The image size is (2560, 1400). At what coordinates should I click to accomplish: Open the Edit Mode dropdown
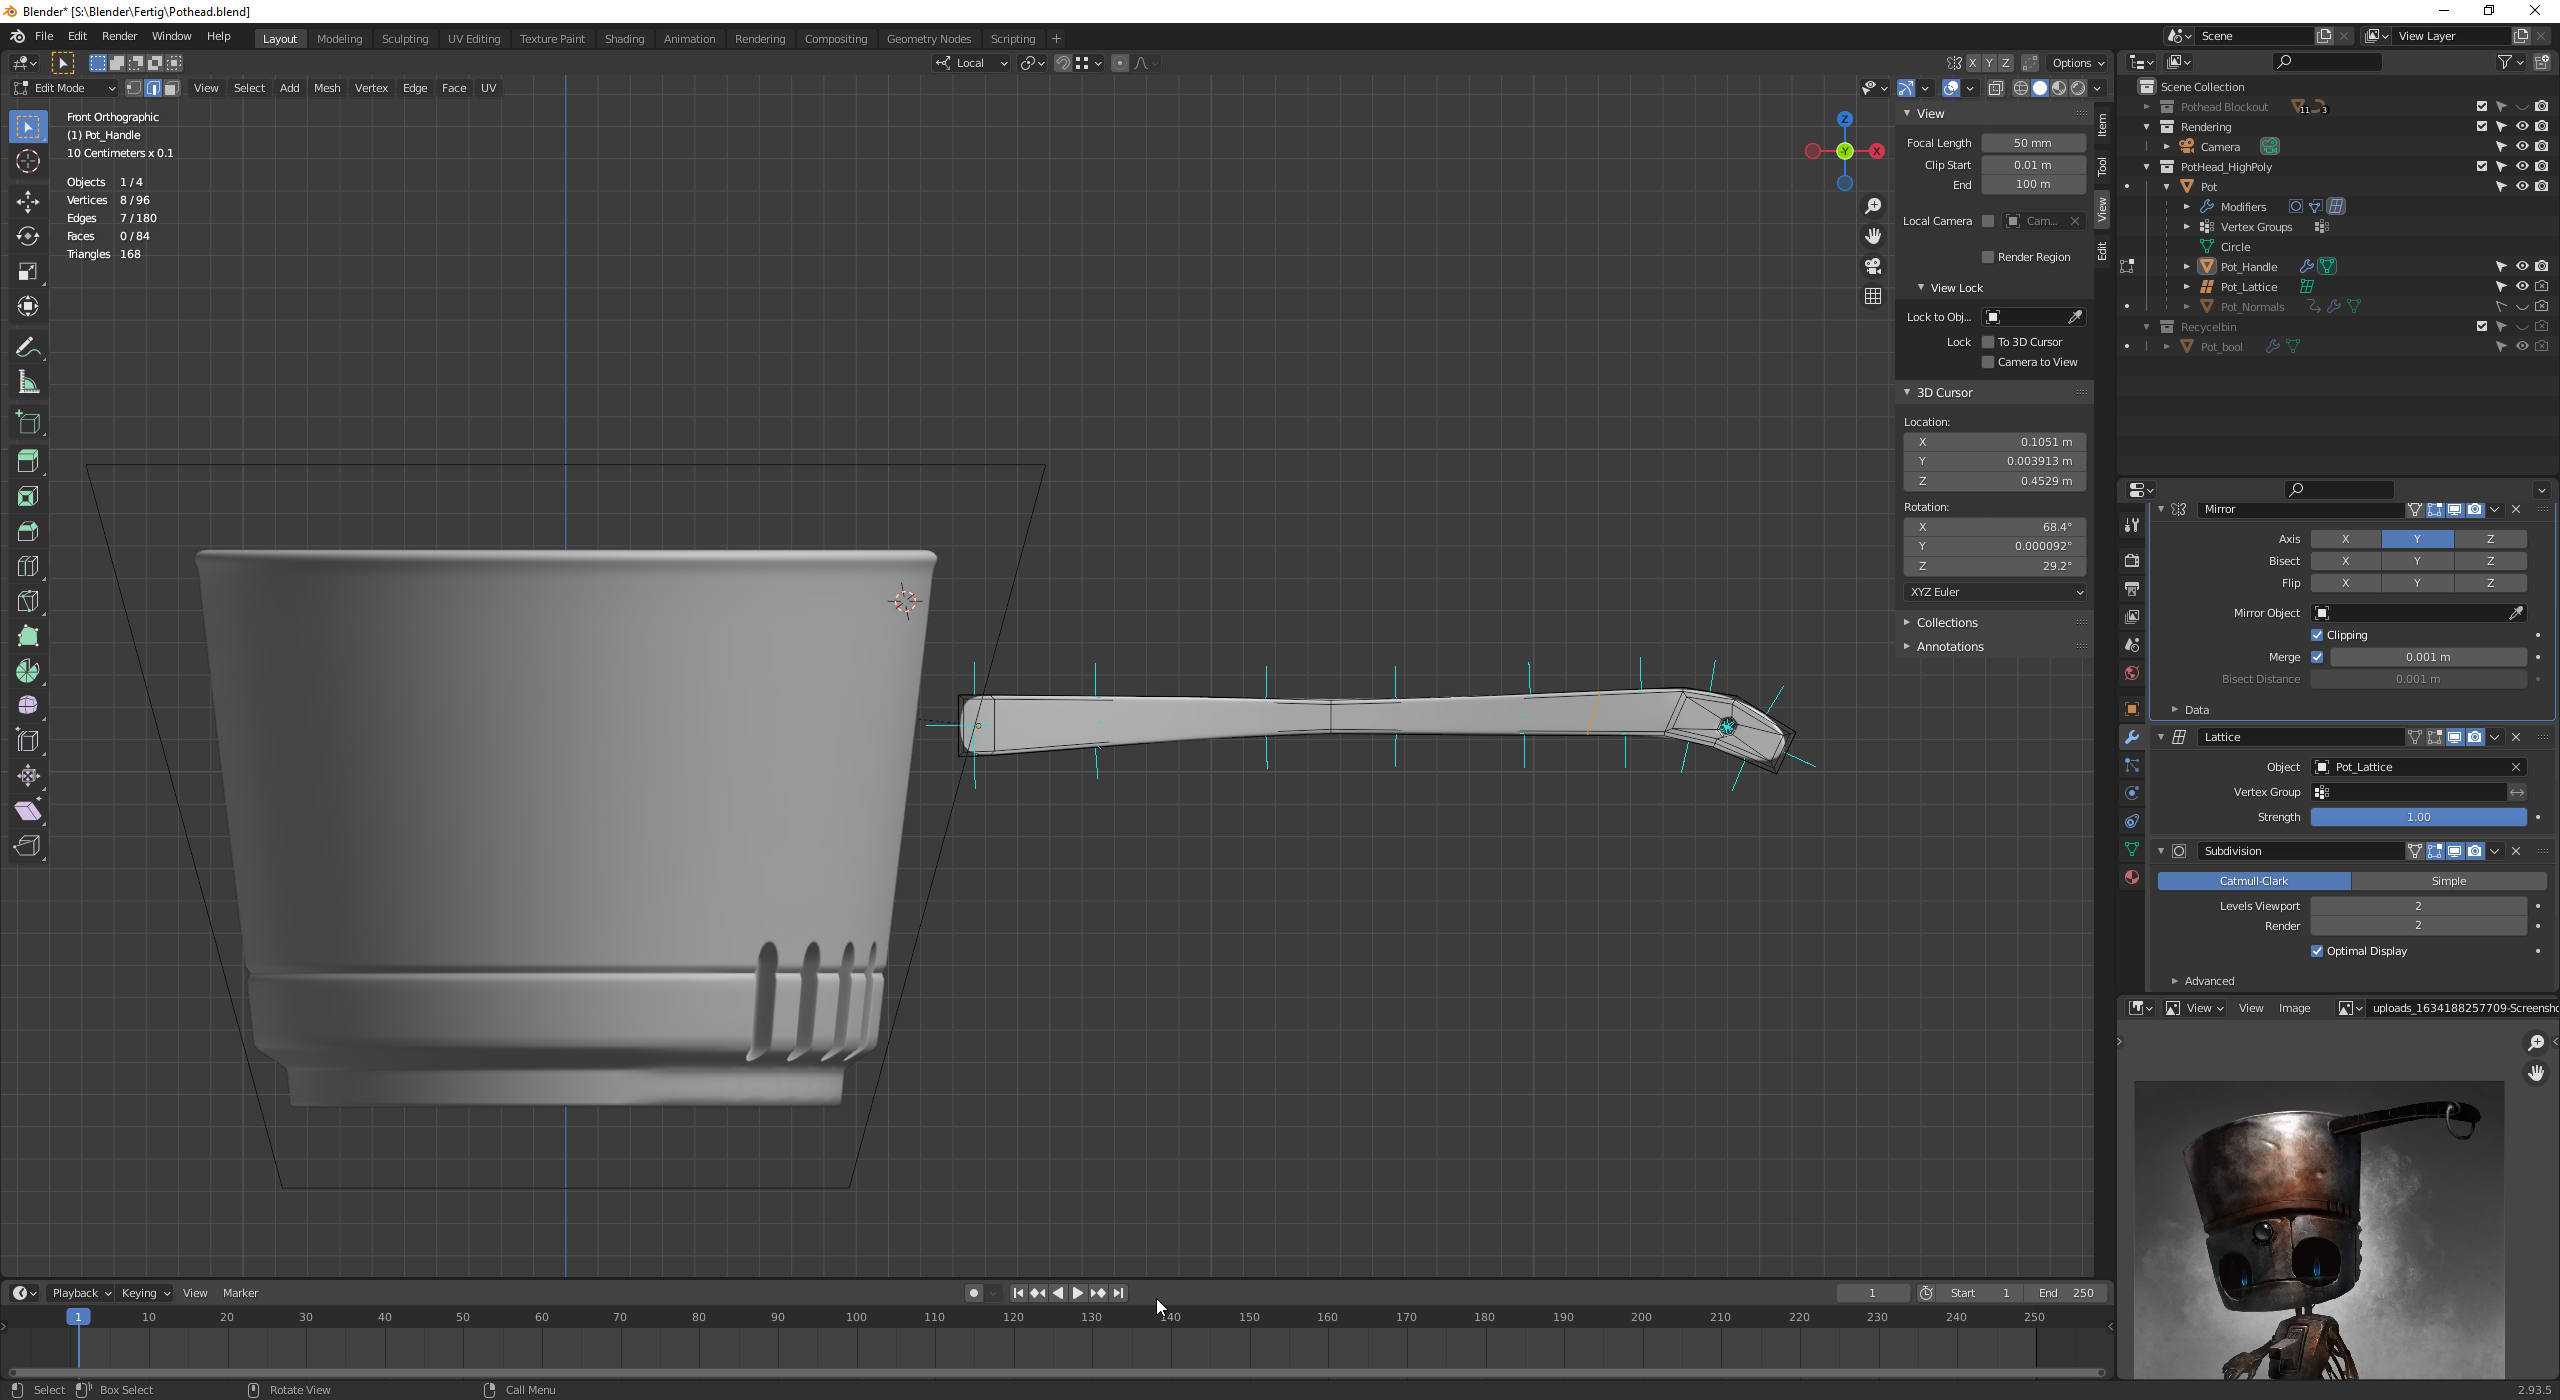65,88
